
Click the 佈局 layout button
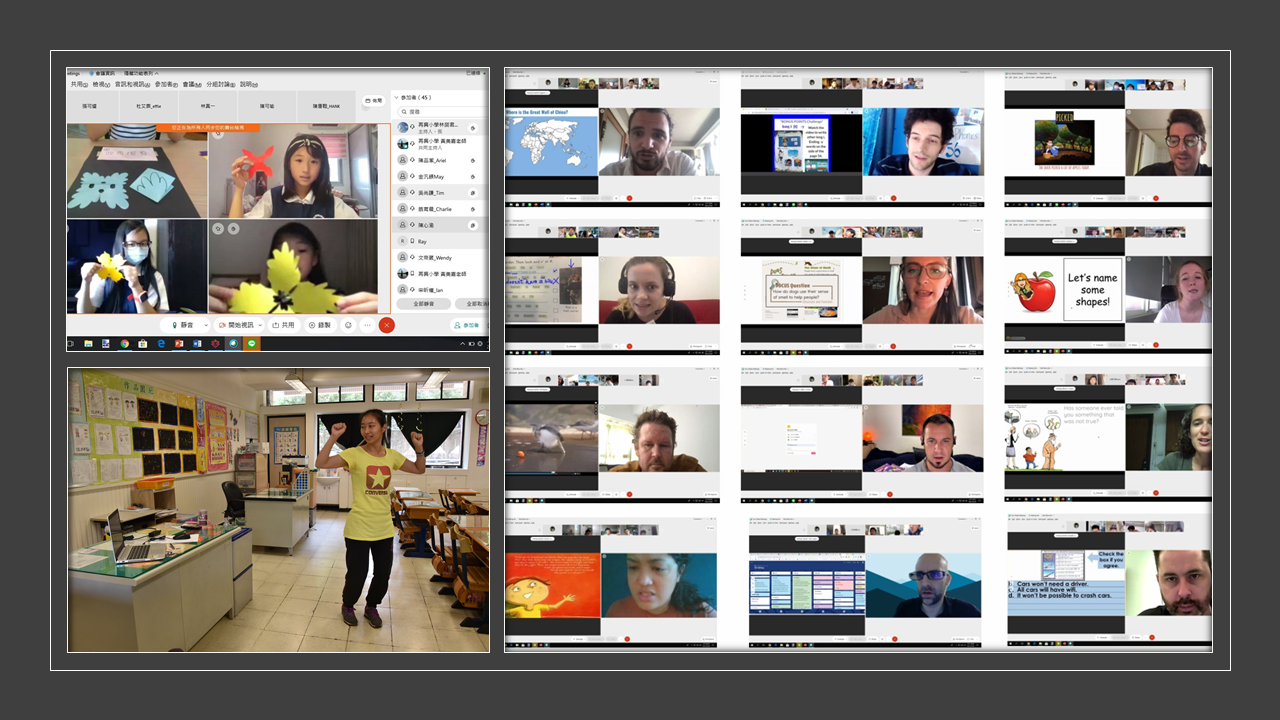point(373,101)
